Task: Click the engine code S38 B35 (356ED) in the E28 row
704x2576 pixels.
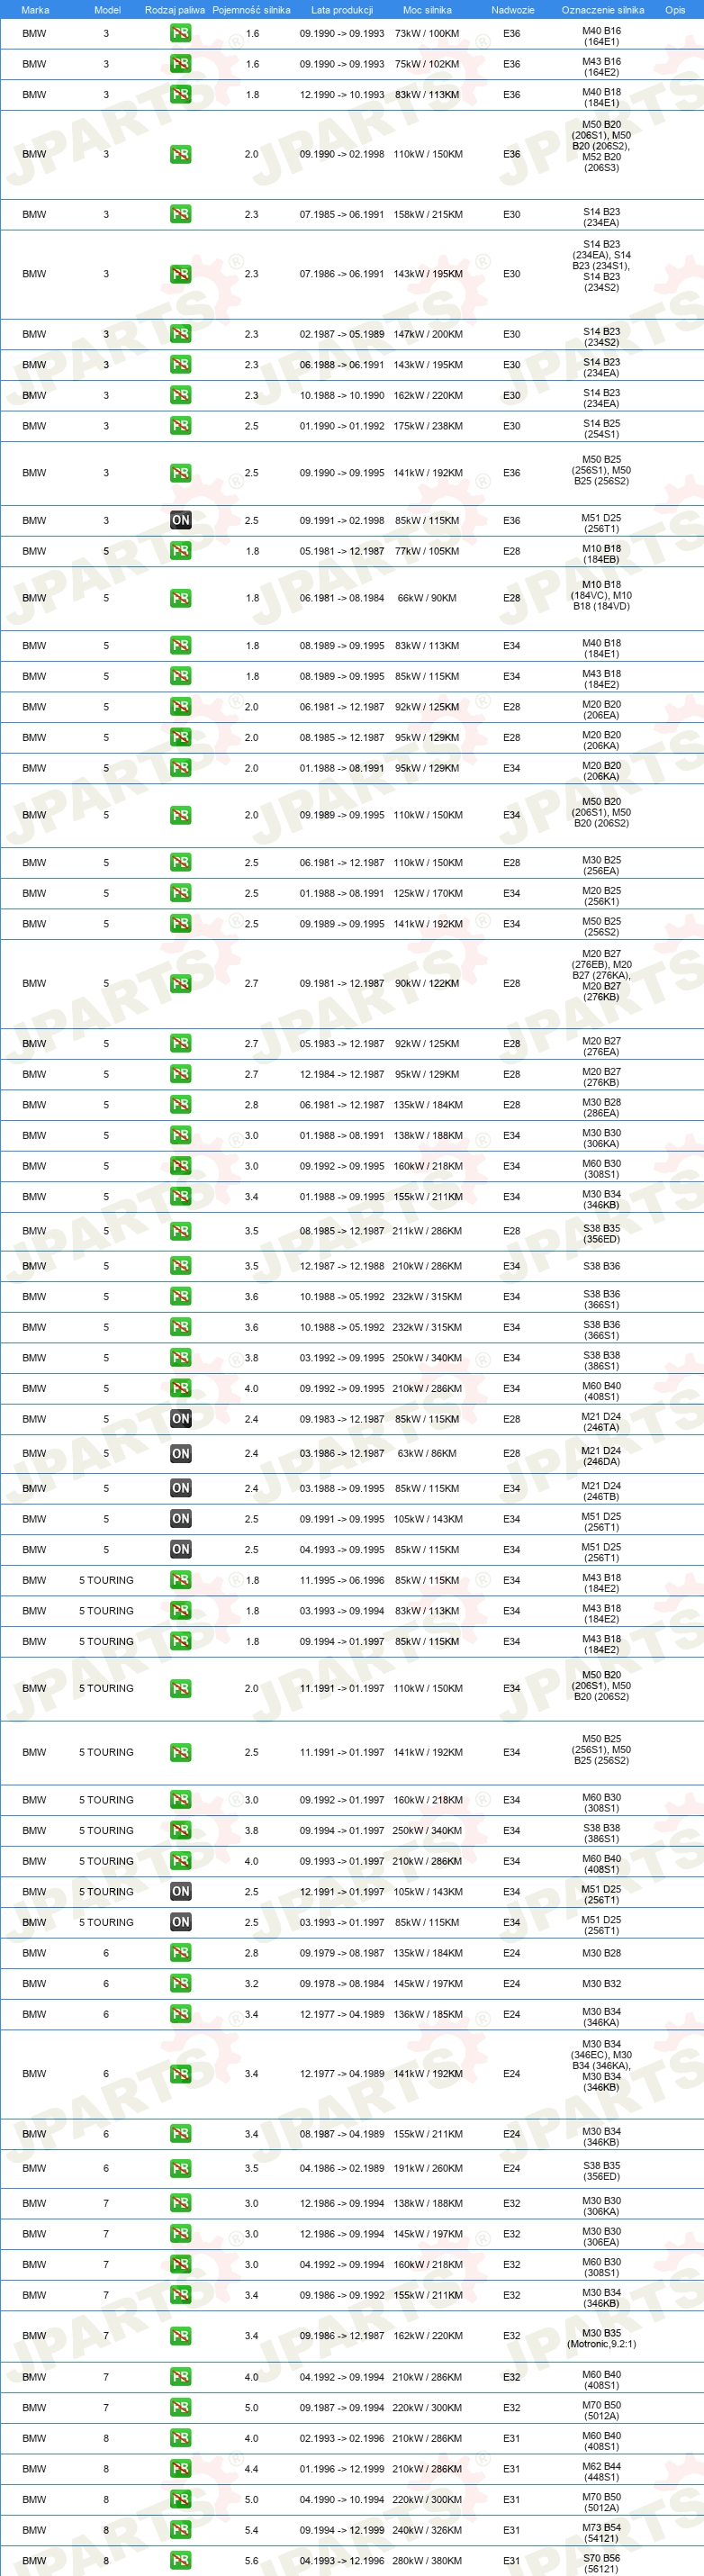Action: pyautogui.click(x=601, y=1234)
